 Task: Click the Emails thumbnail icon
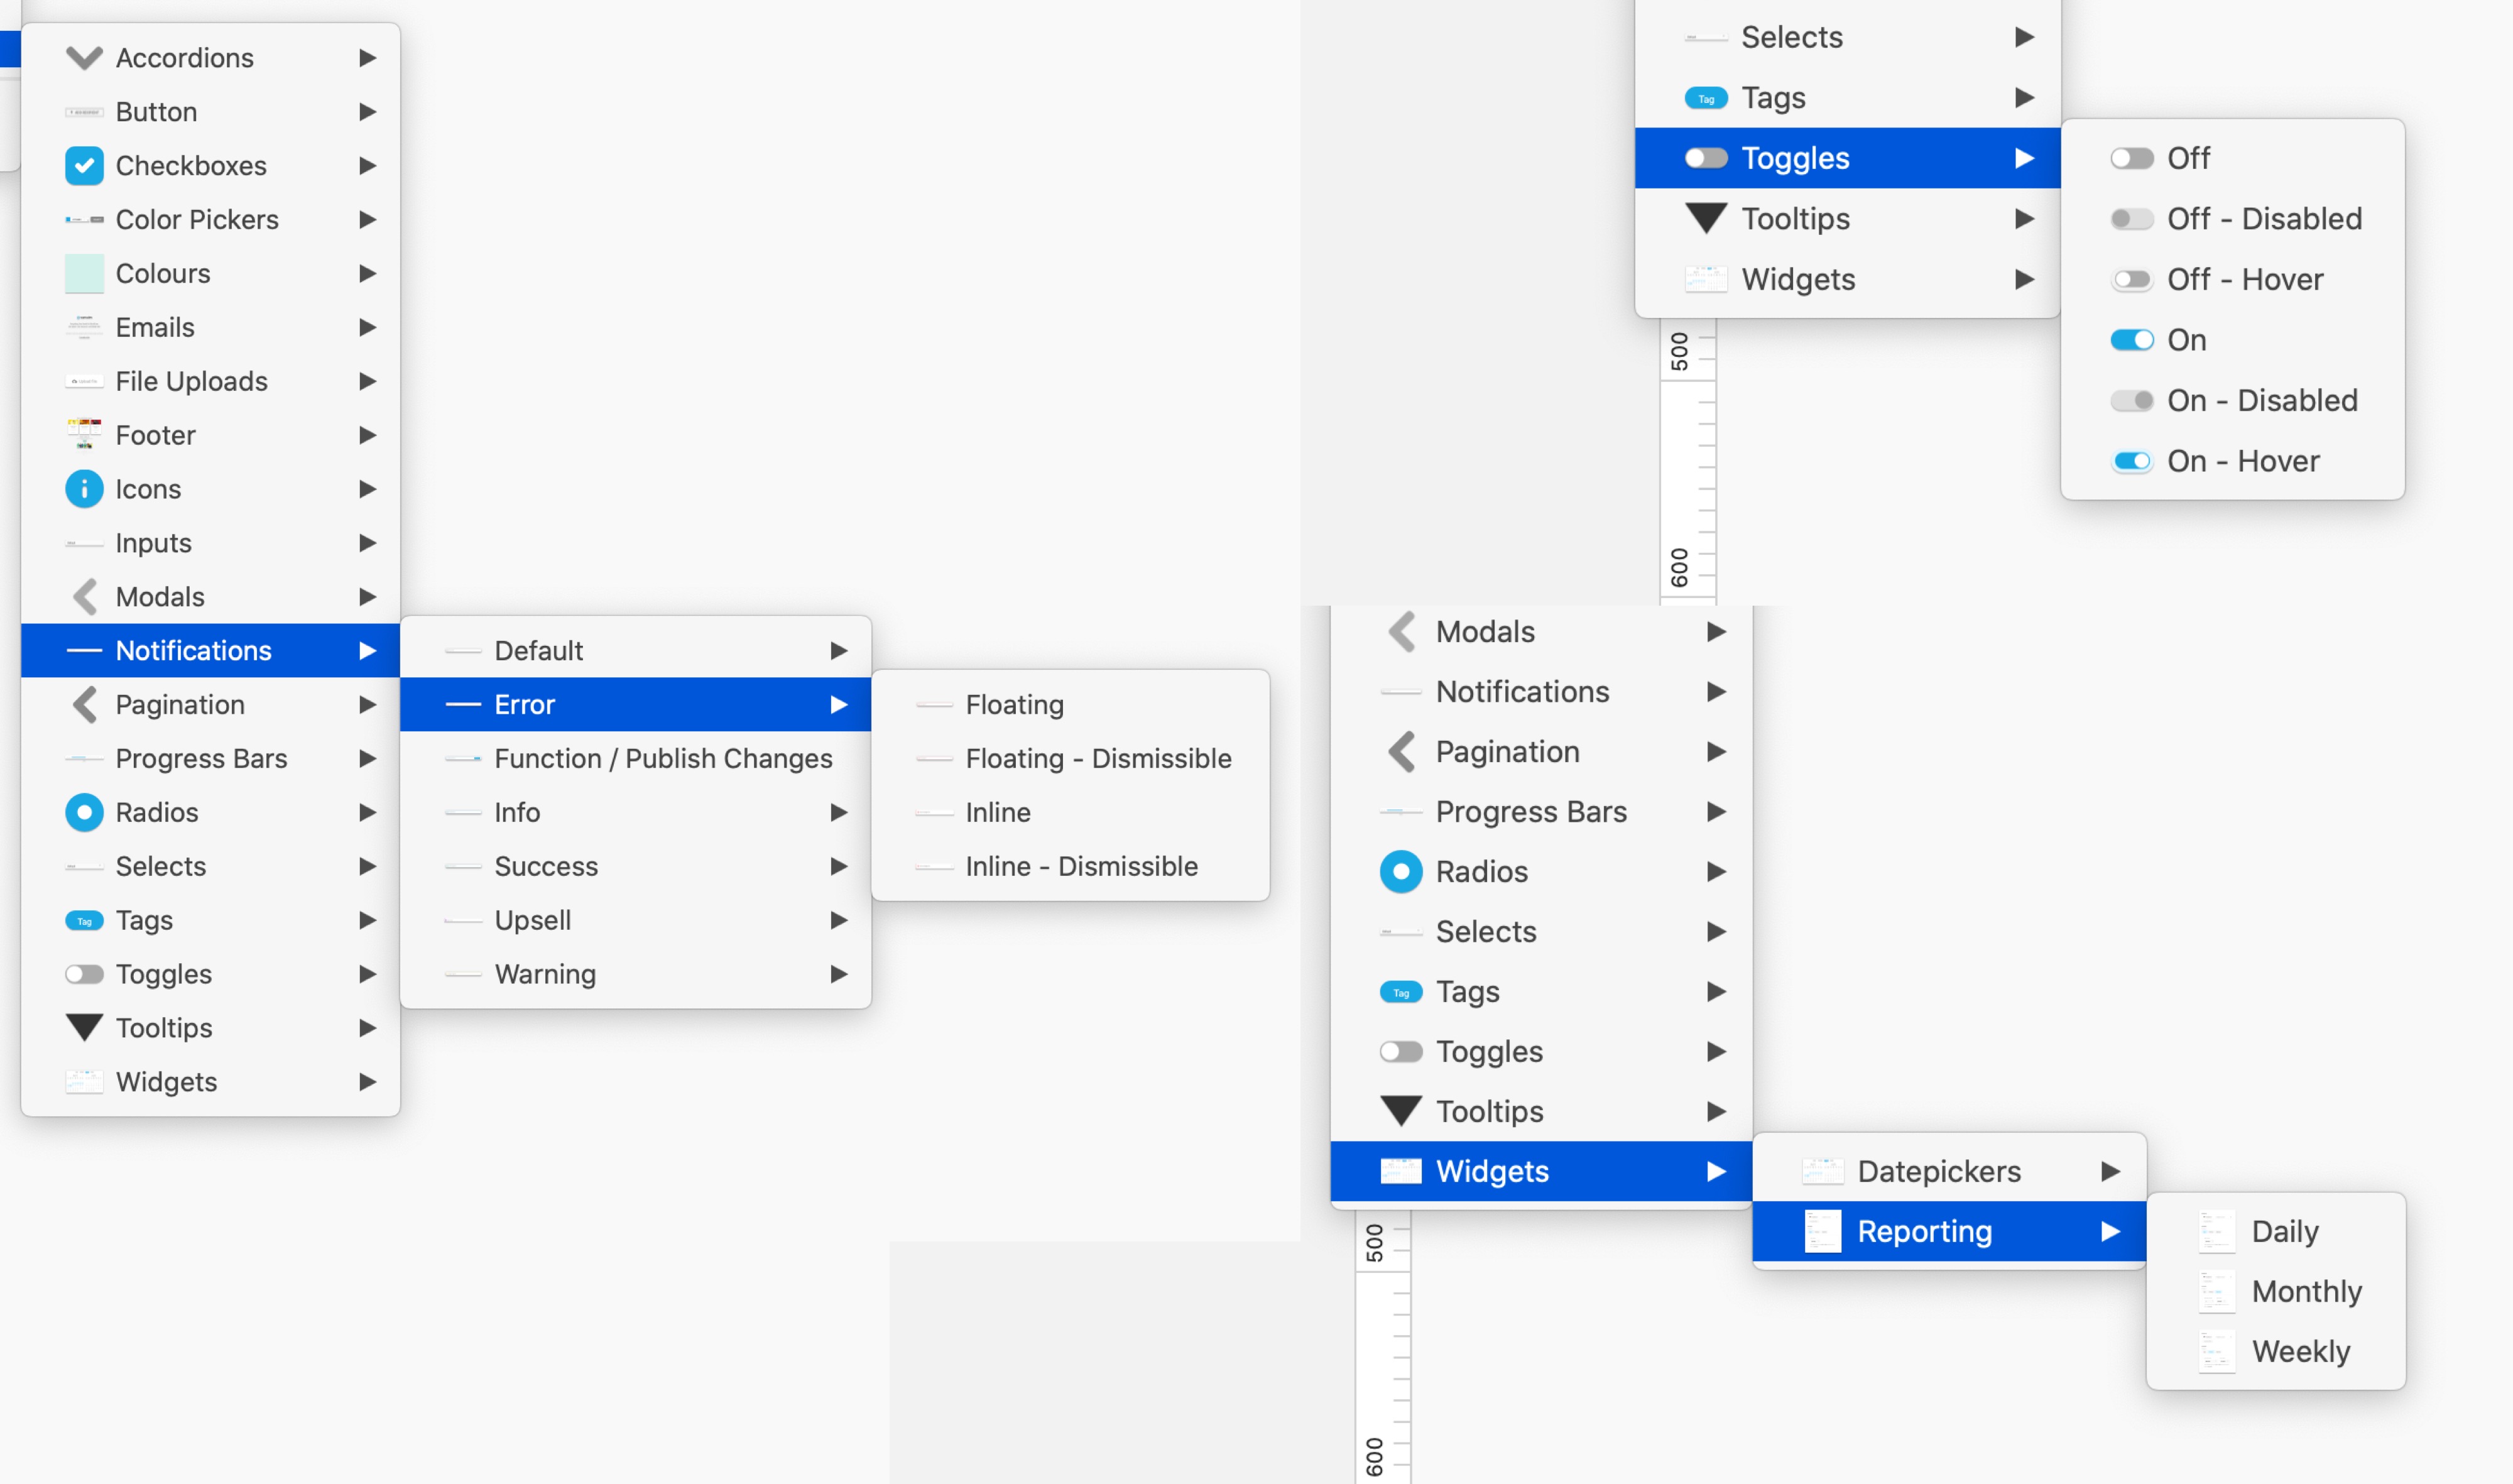84,327
